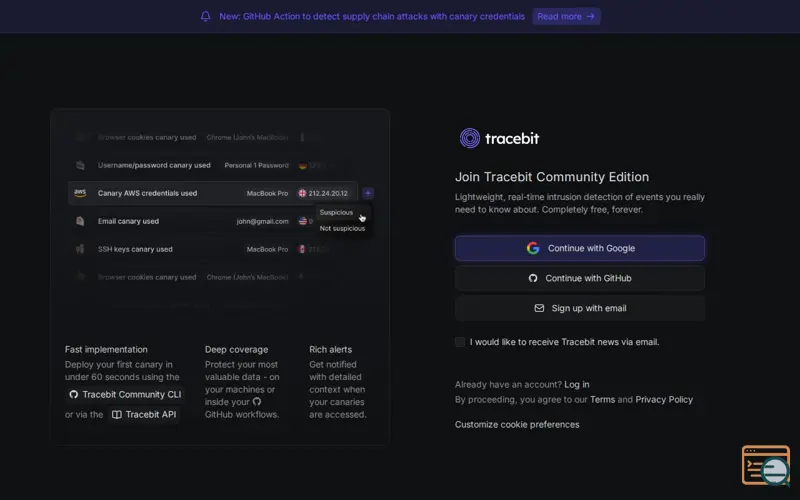Click Personal 1 Password label
Image resolution: width=800 pixels, height=500 pixels.
tap(257, 165)
